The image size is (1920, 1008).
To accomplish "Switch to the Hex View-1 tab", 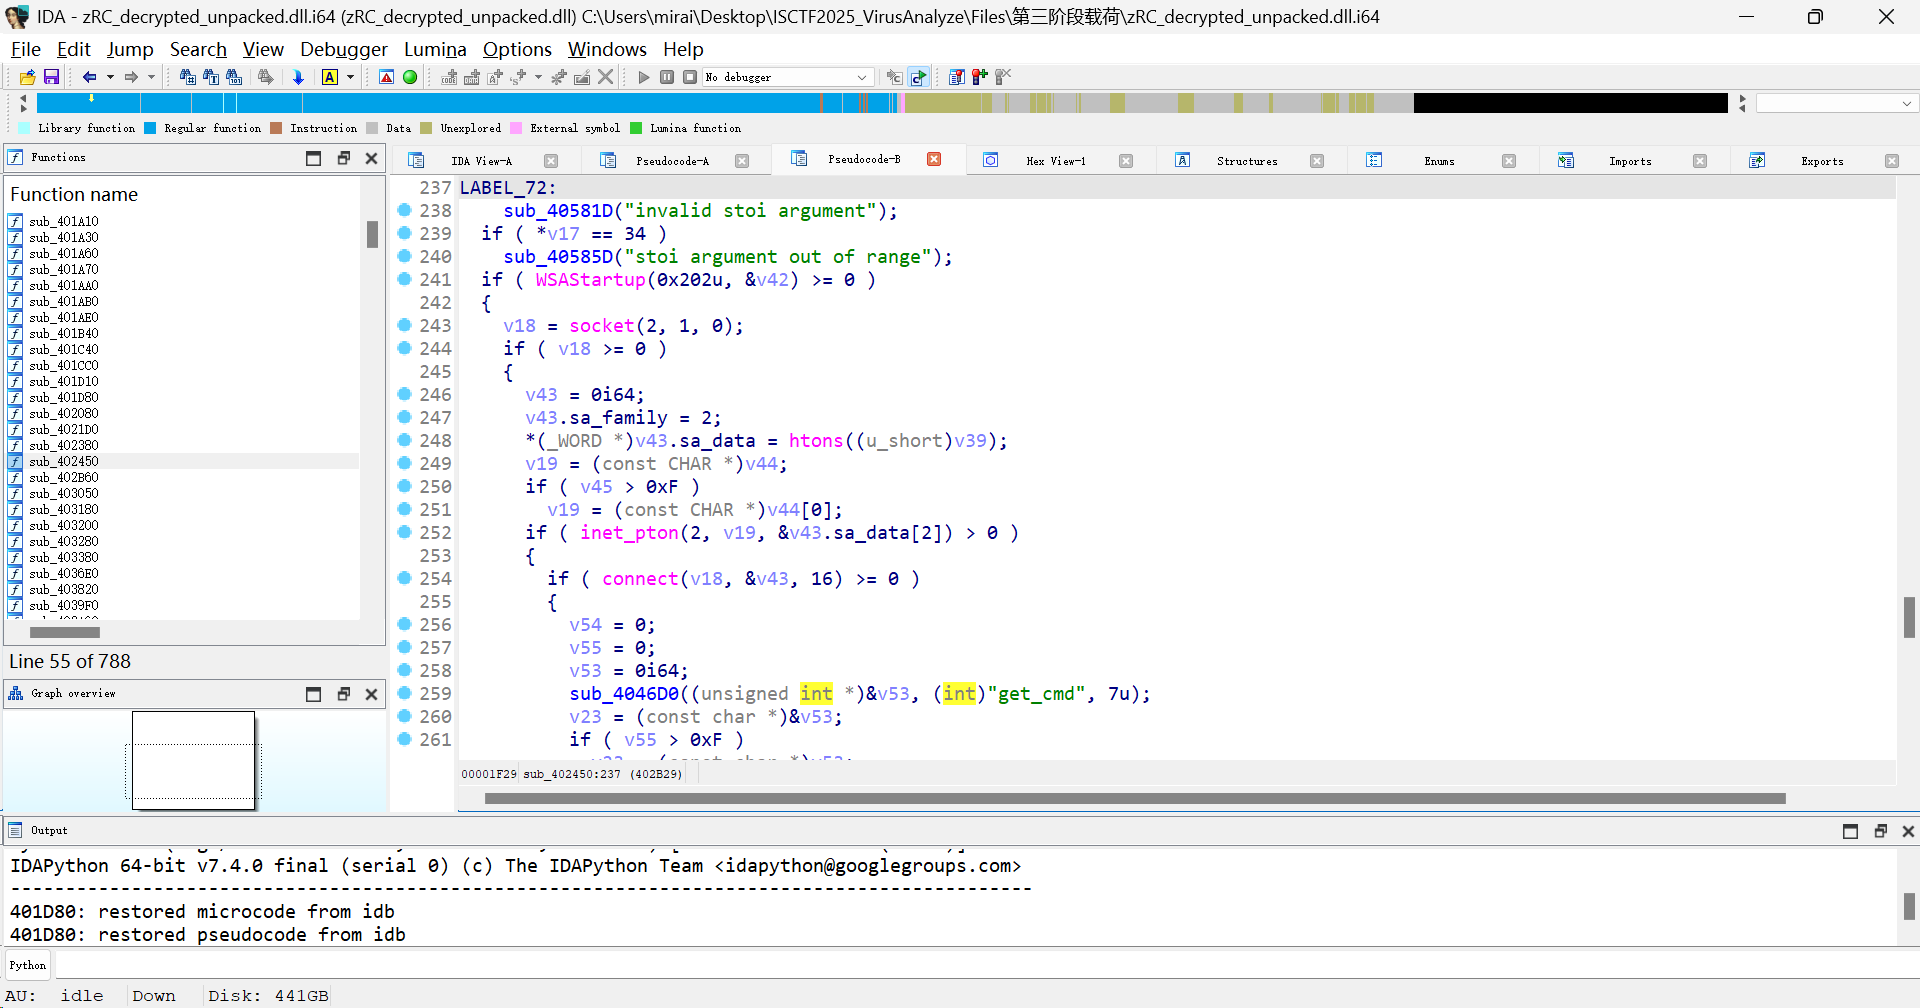I will tap(1055, 161).
